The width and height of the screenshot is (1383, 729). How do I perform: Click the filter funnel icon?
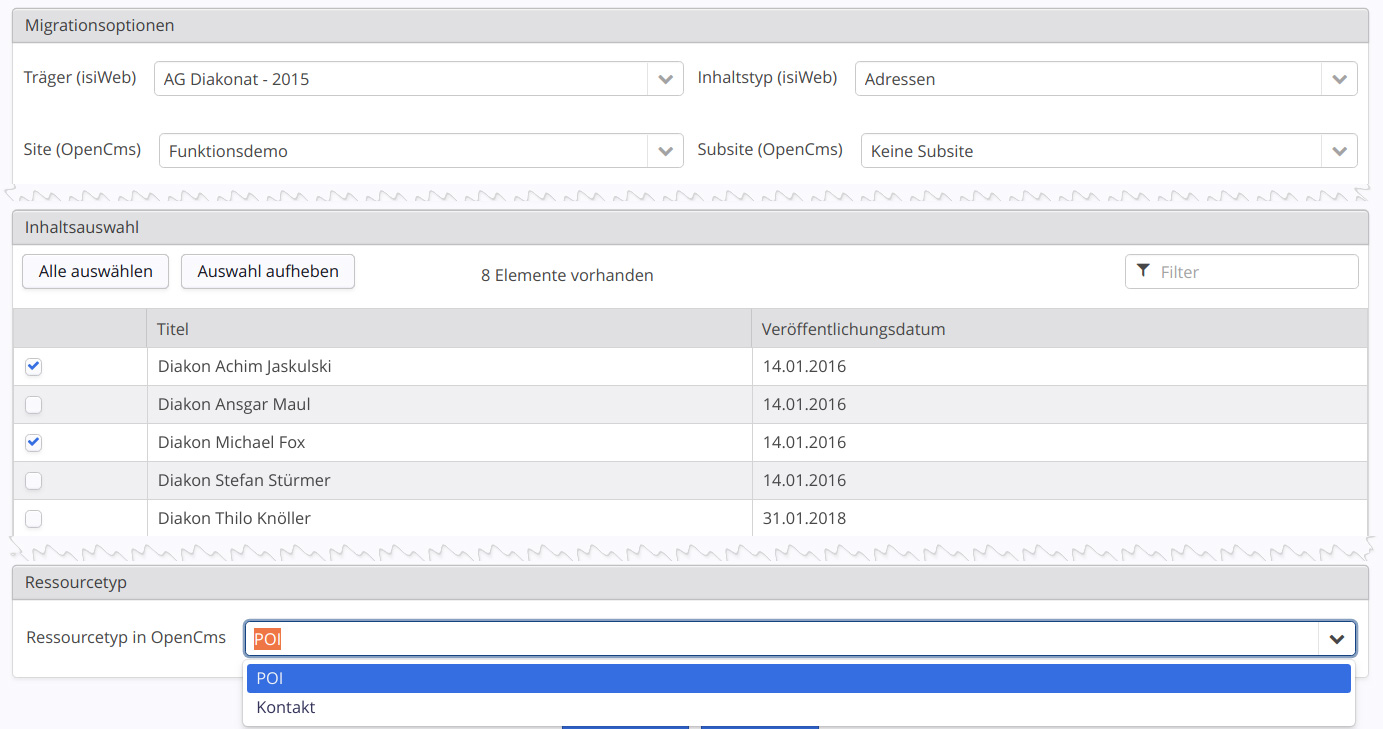tap(1143, 272)
